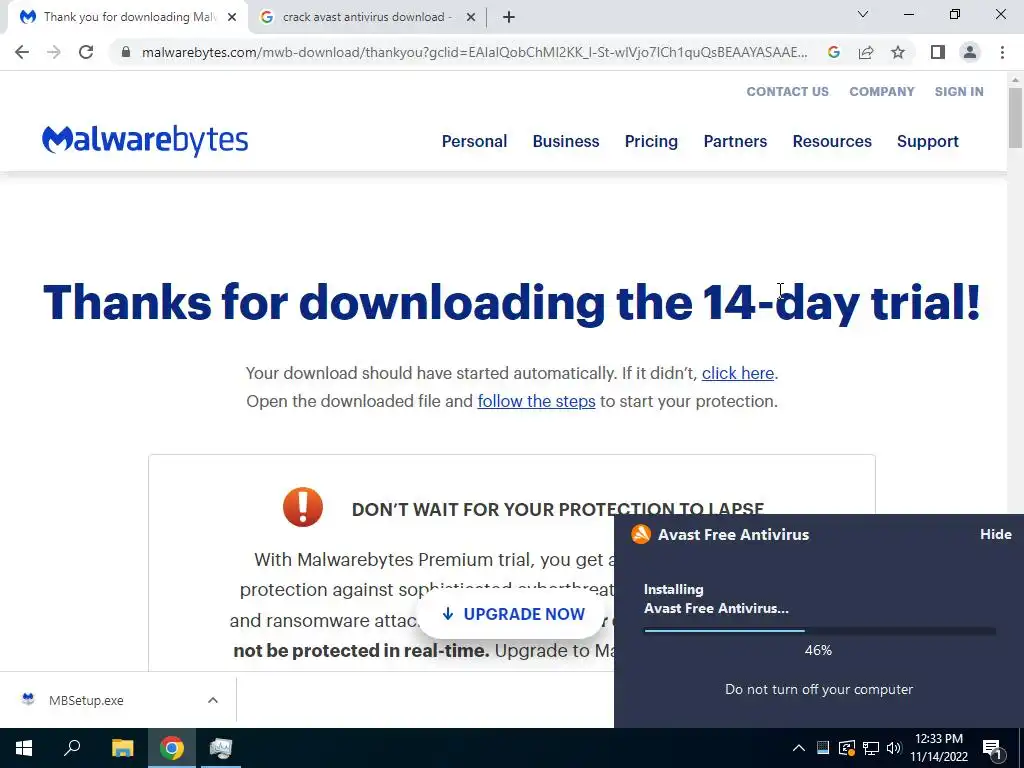
Task: Click the network tray icon
Action: click(x=871, y=748)
